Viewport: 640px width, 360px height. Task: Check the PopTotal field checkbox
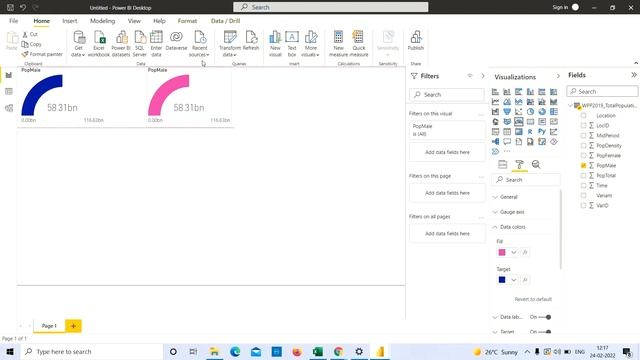click(583, 176)
